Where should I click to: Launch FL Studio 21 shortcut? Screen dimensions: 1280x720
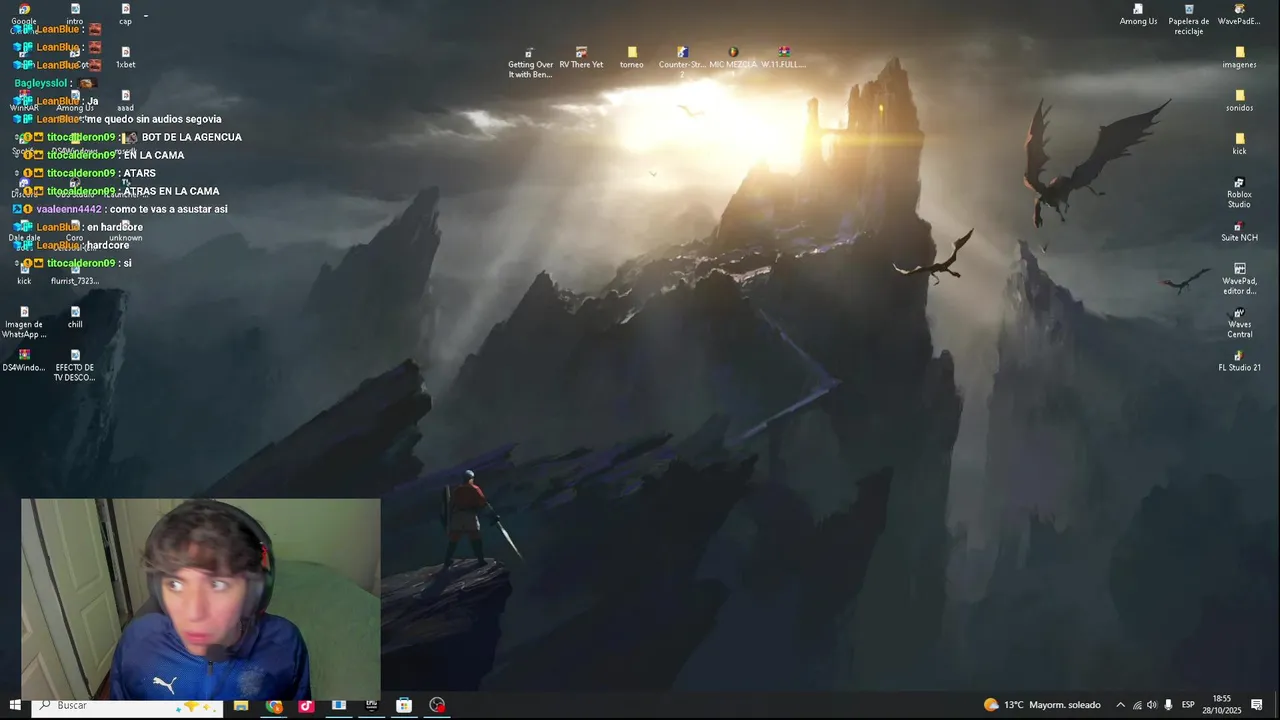point(1239,360)
